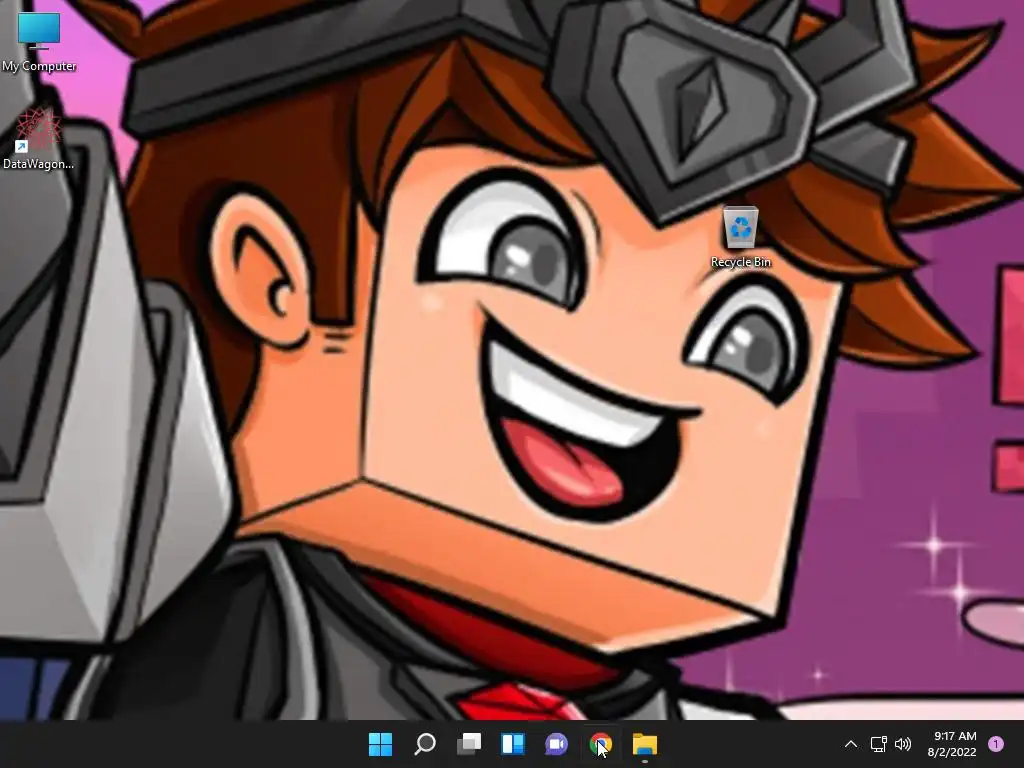Viewport: 1024px width, 768px height.
Task: Open Task View on taskbar
Action: [x=469, y=744]
